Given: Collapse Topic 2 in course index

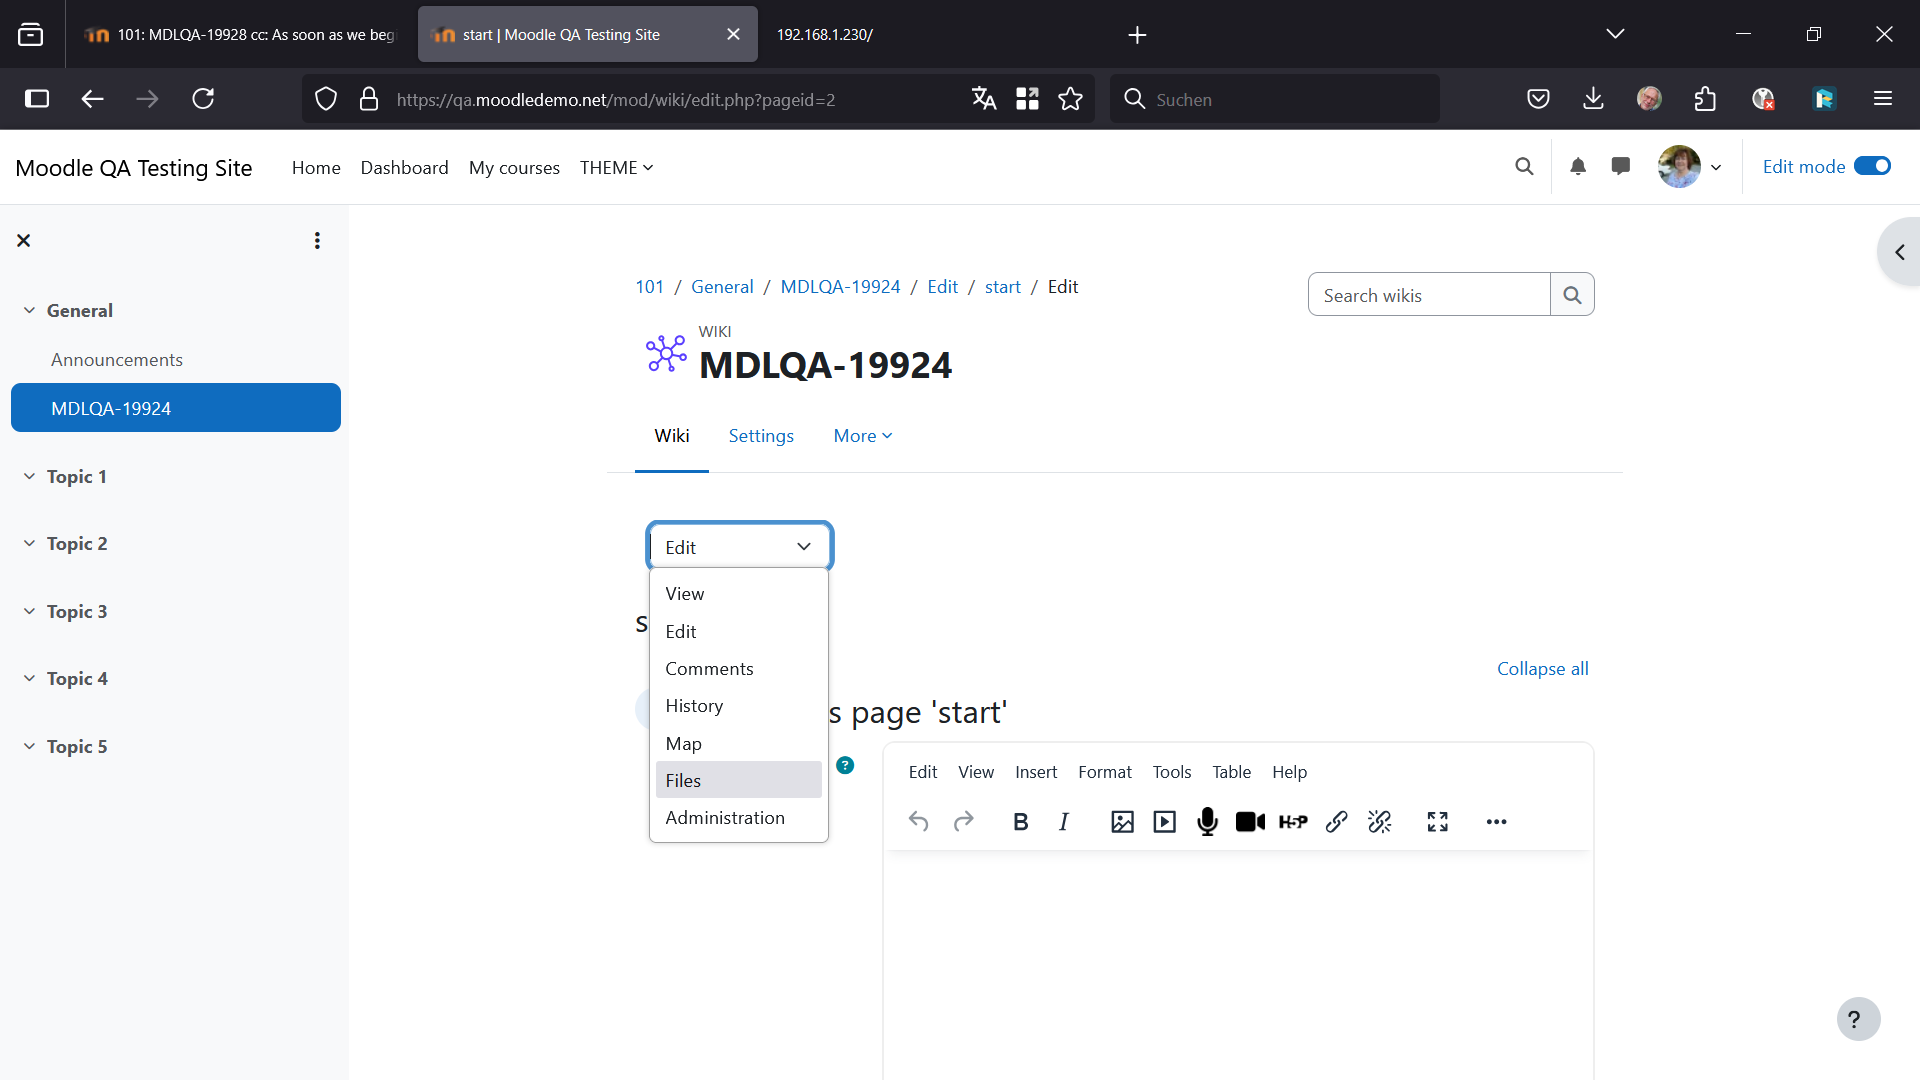Looking at the screenshot, I should [29, 544].
